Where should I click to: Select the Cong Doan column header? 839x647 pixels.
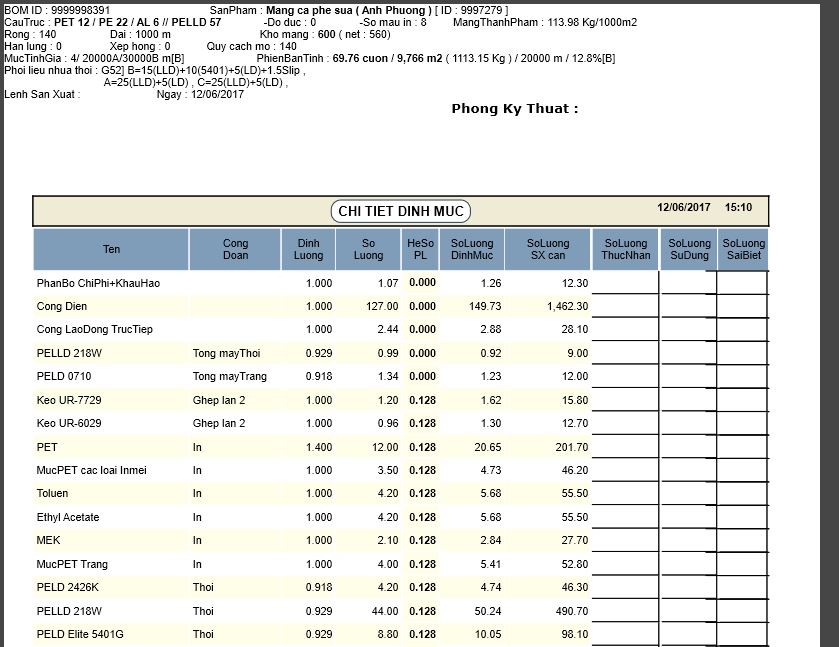click(235, 250)
